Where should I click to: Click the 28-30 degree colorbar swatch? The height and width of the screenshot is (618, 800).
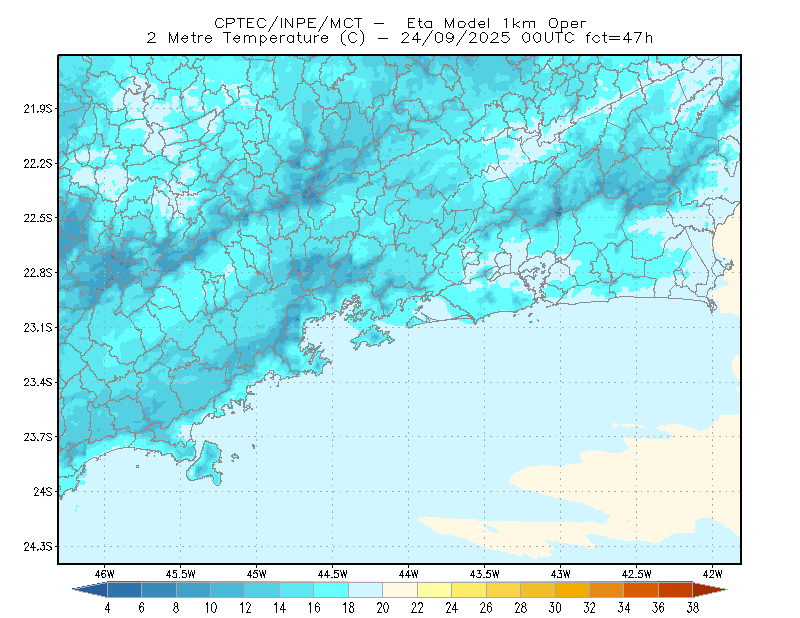click(x=538, y=590)
